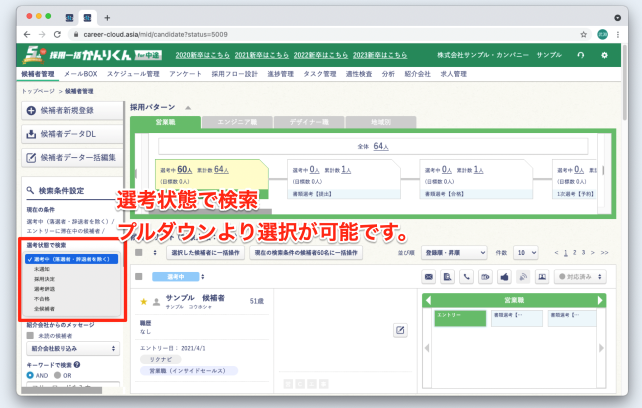Click the horizontal scrollbar under flow diagram
Image resolution: width=642 pixels, height=408 pixels.
point(210,212)
